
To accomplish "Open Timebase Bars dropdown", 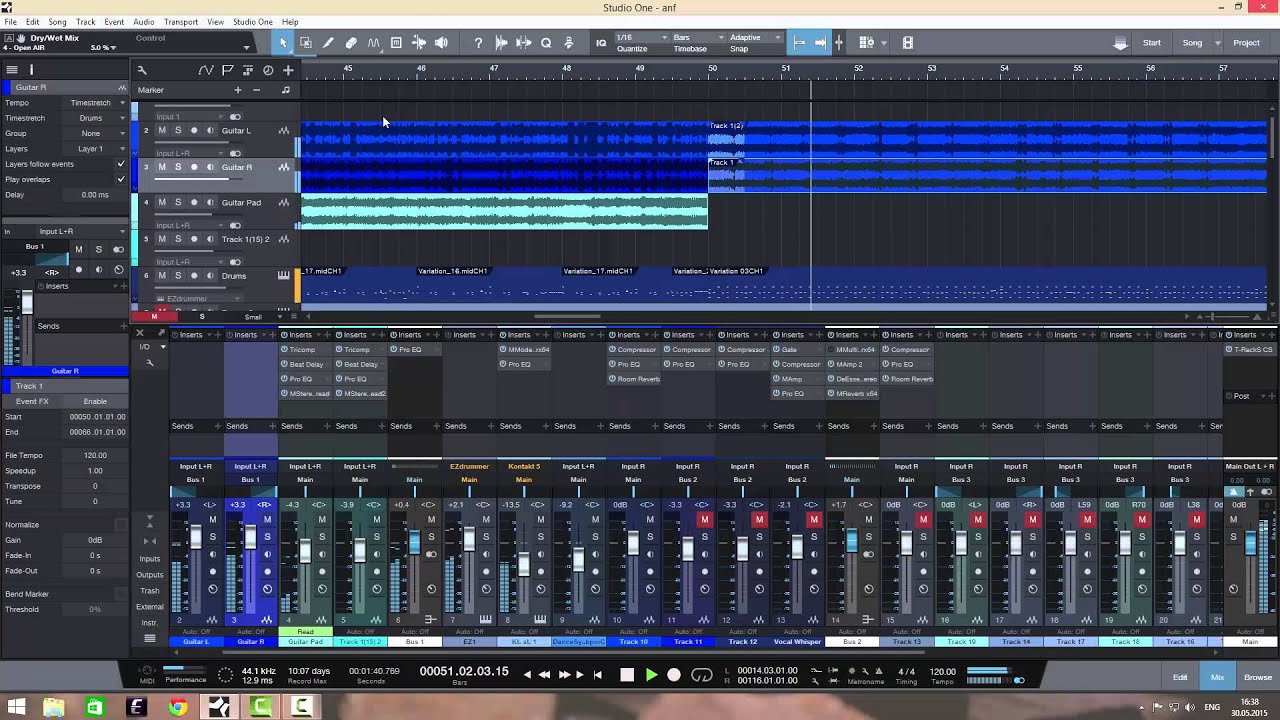I will pos(697,38).
